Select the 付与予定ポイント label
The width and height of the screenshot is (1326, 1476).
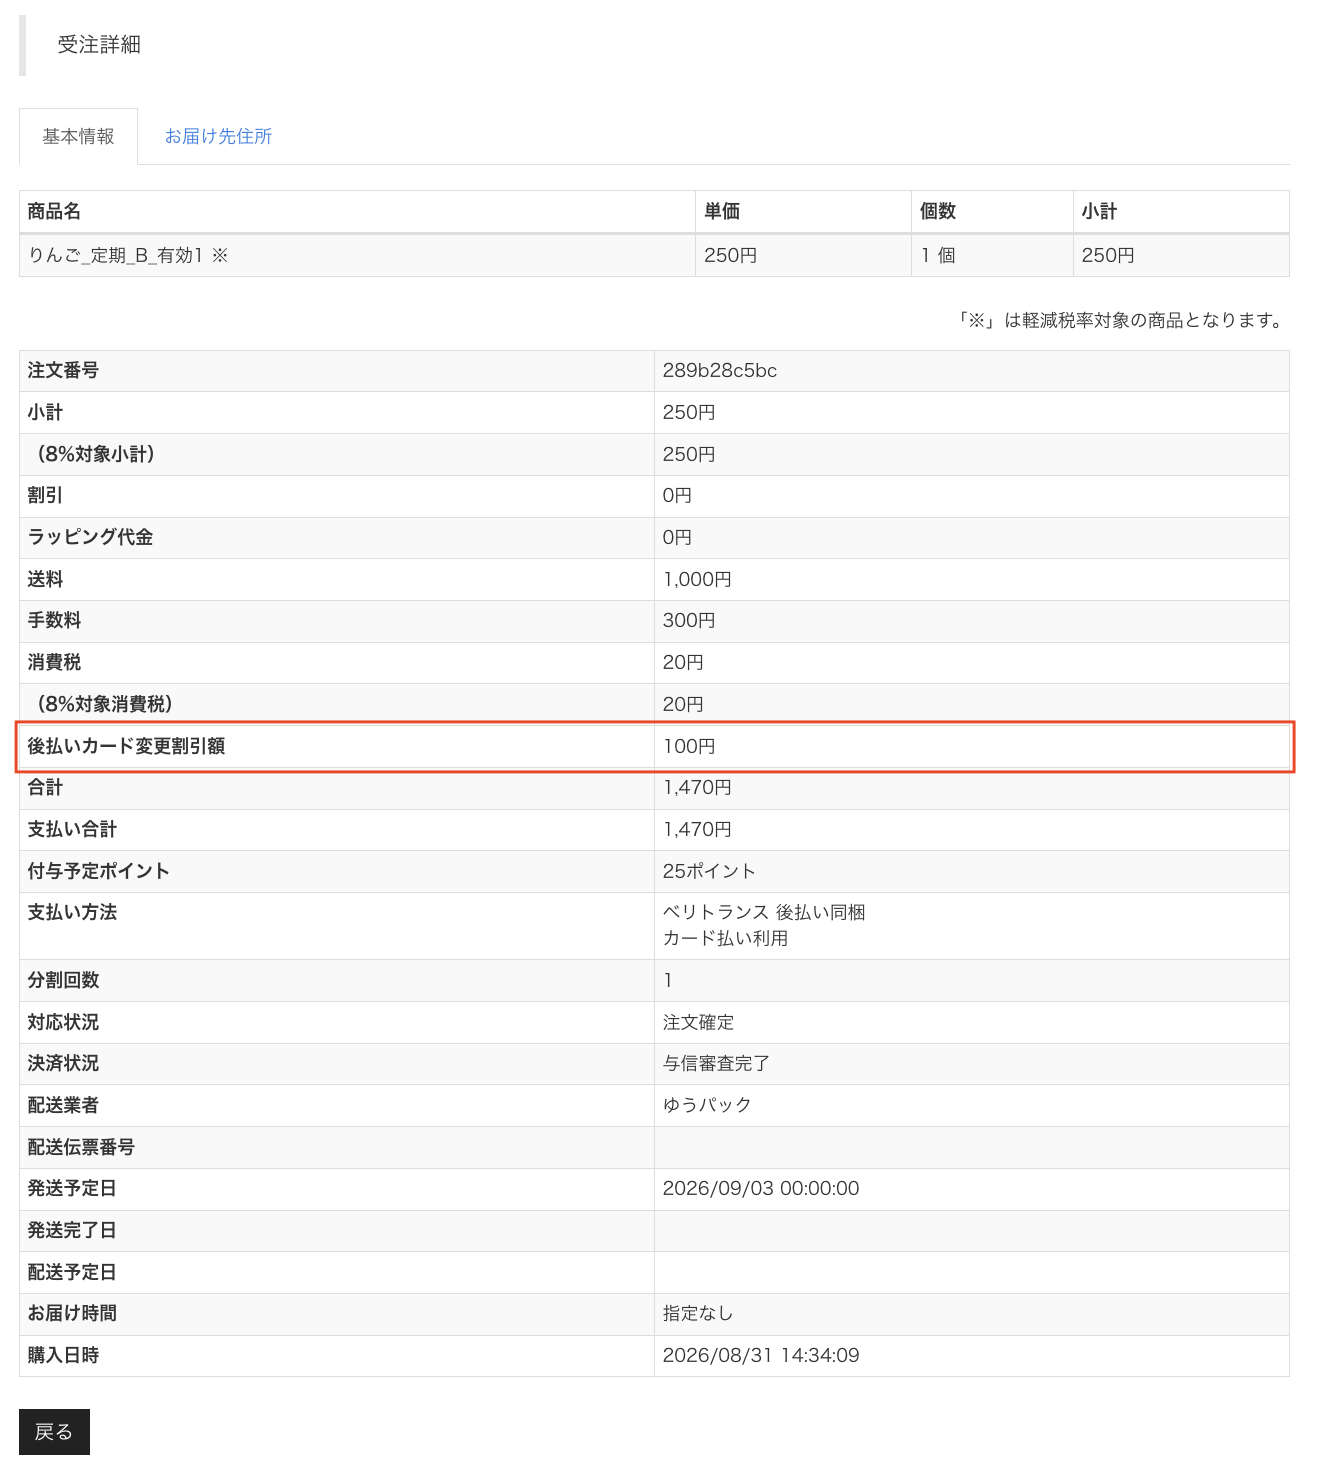98,871
